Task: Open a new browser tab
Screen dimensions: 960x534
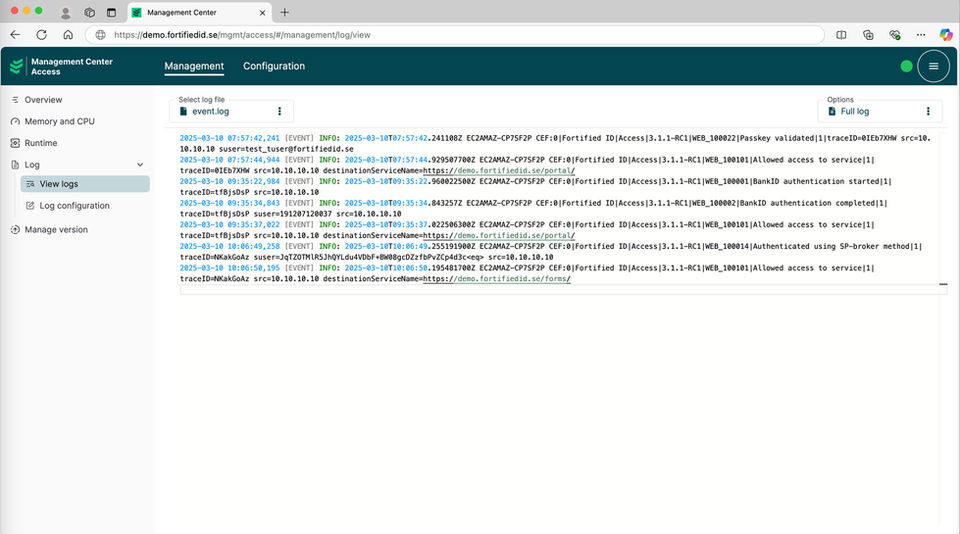Action: coord(285,12)
